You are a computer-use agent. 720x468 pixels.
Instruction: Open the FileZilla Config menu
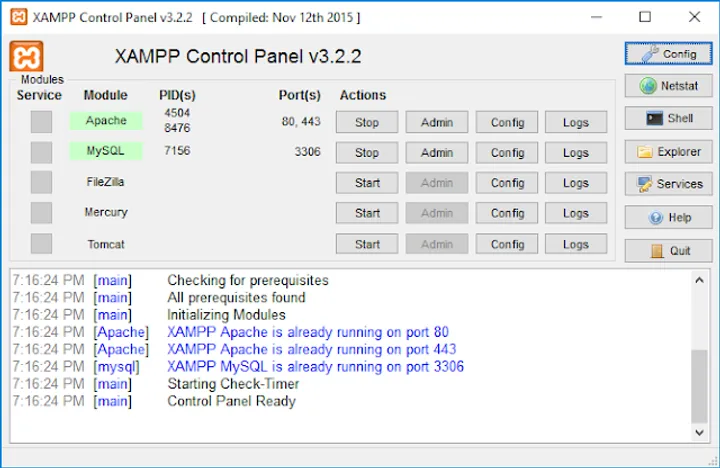(507, 183)
